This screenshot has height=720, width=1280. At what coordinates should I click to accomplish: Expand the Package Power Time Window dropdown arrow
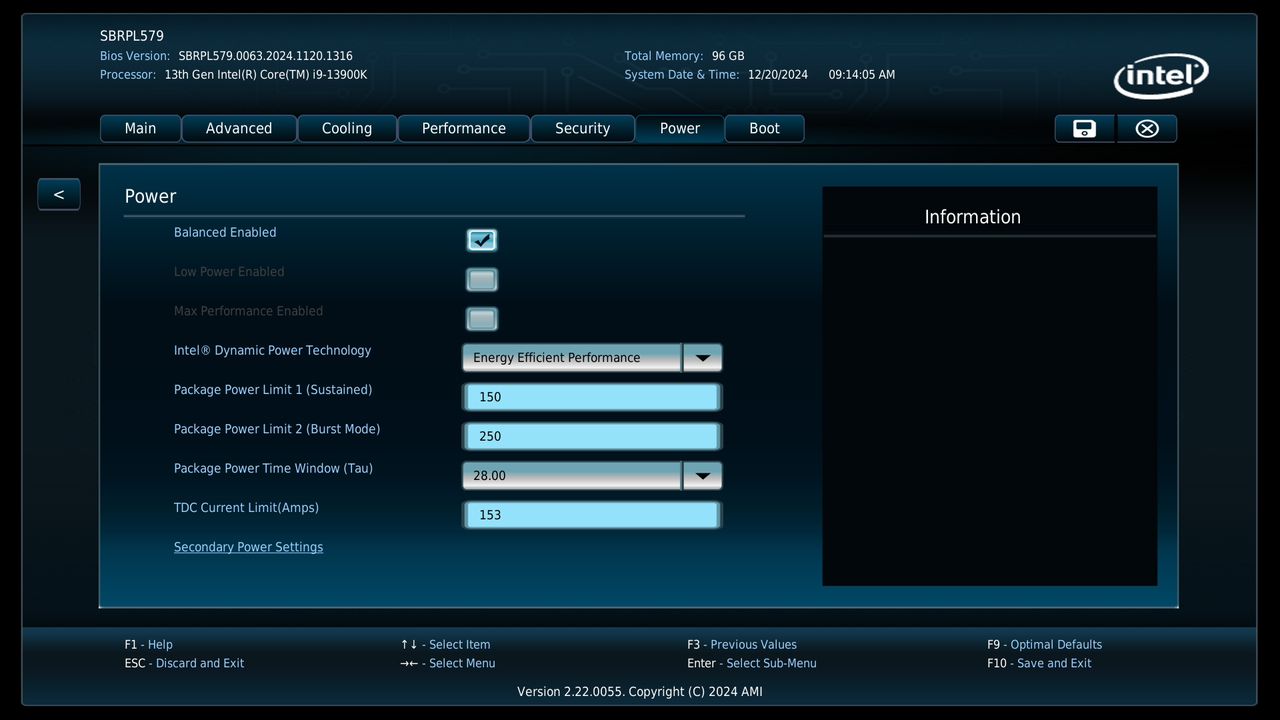pos(702,475)
